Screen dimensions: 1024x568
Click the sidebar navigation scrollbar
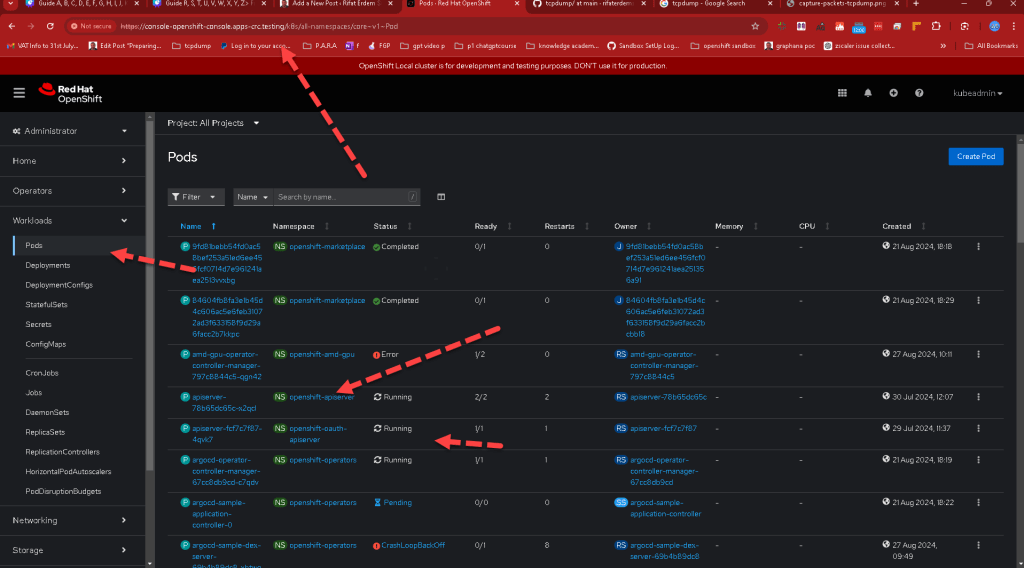[x=150, y=294]
